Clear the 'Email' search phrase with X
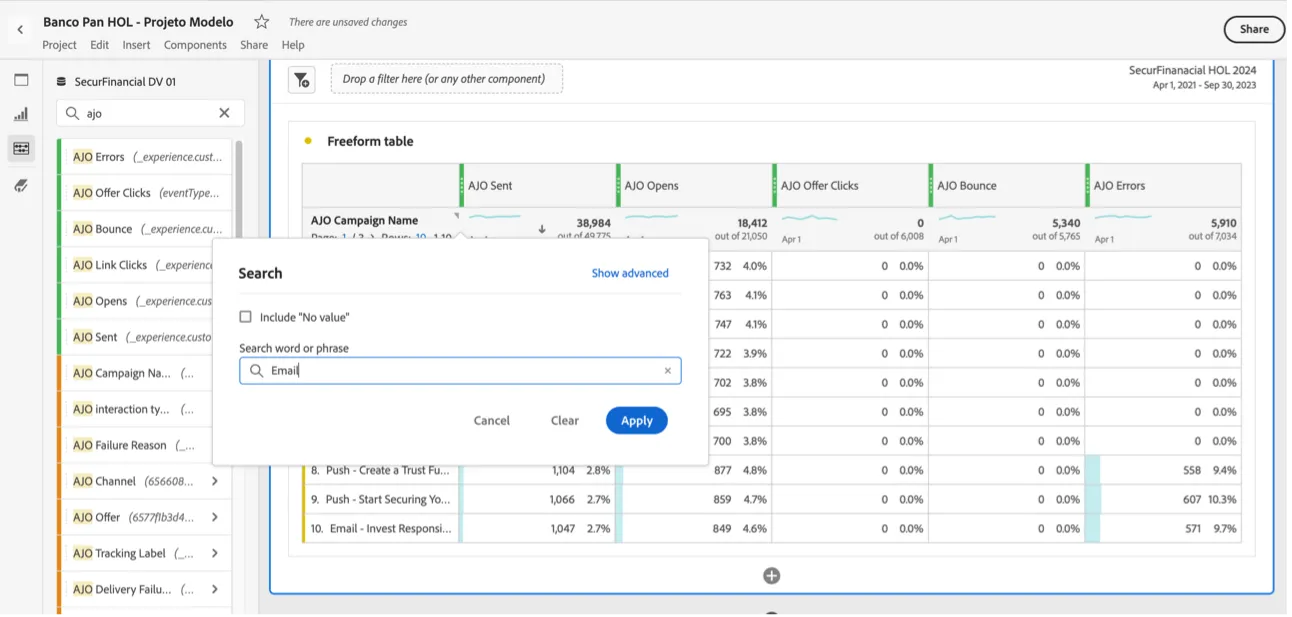The width and height of the screenshot is (1292, 617). pos(668,371)
